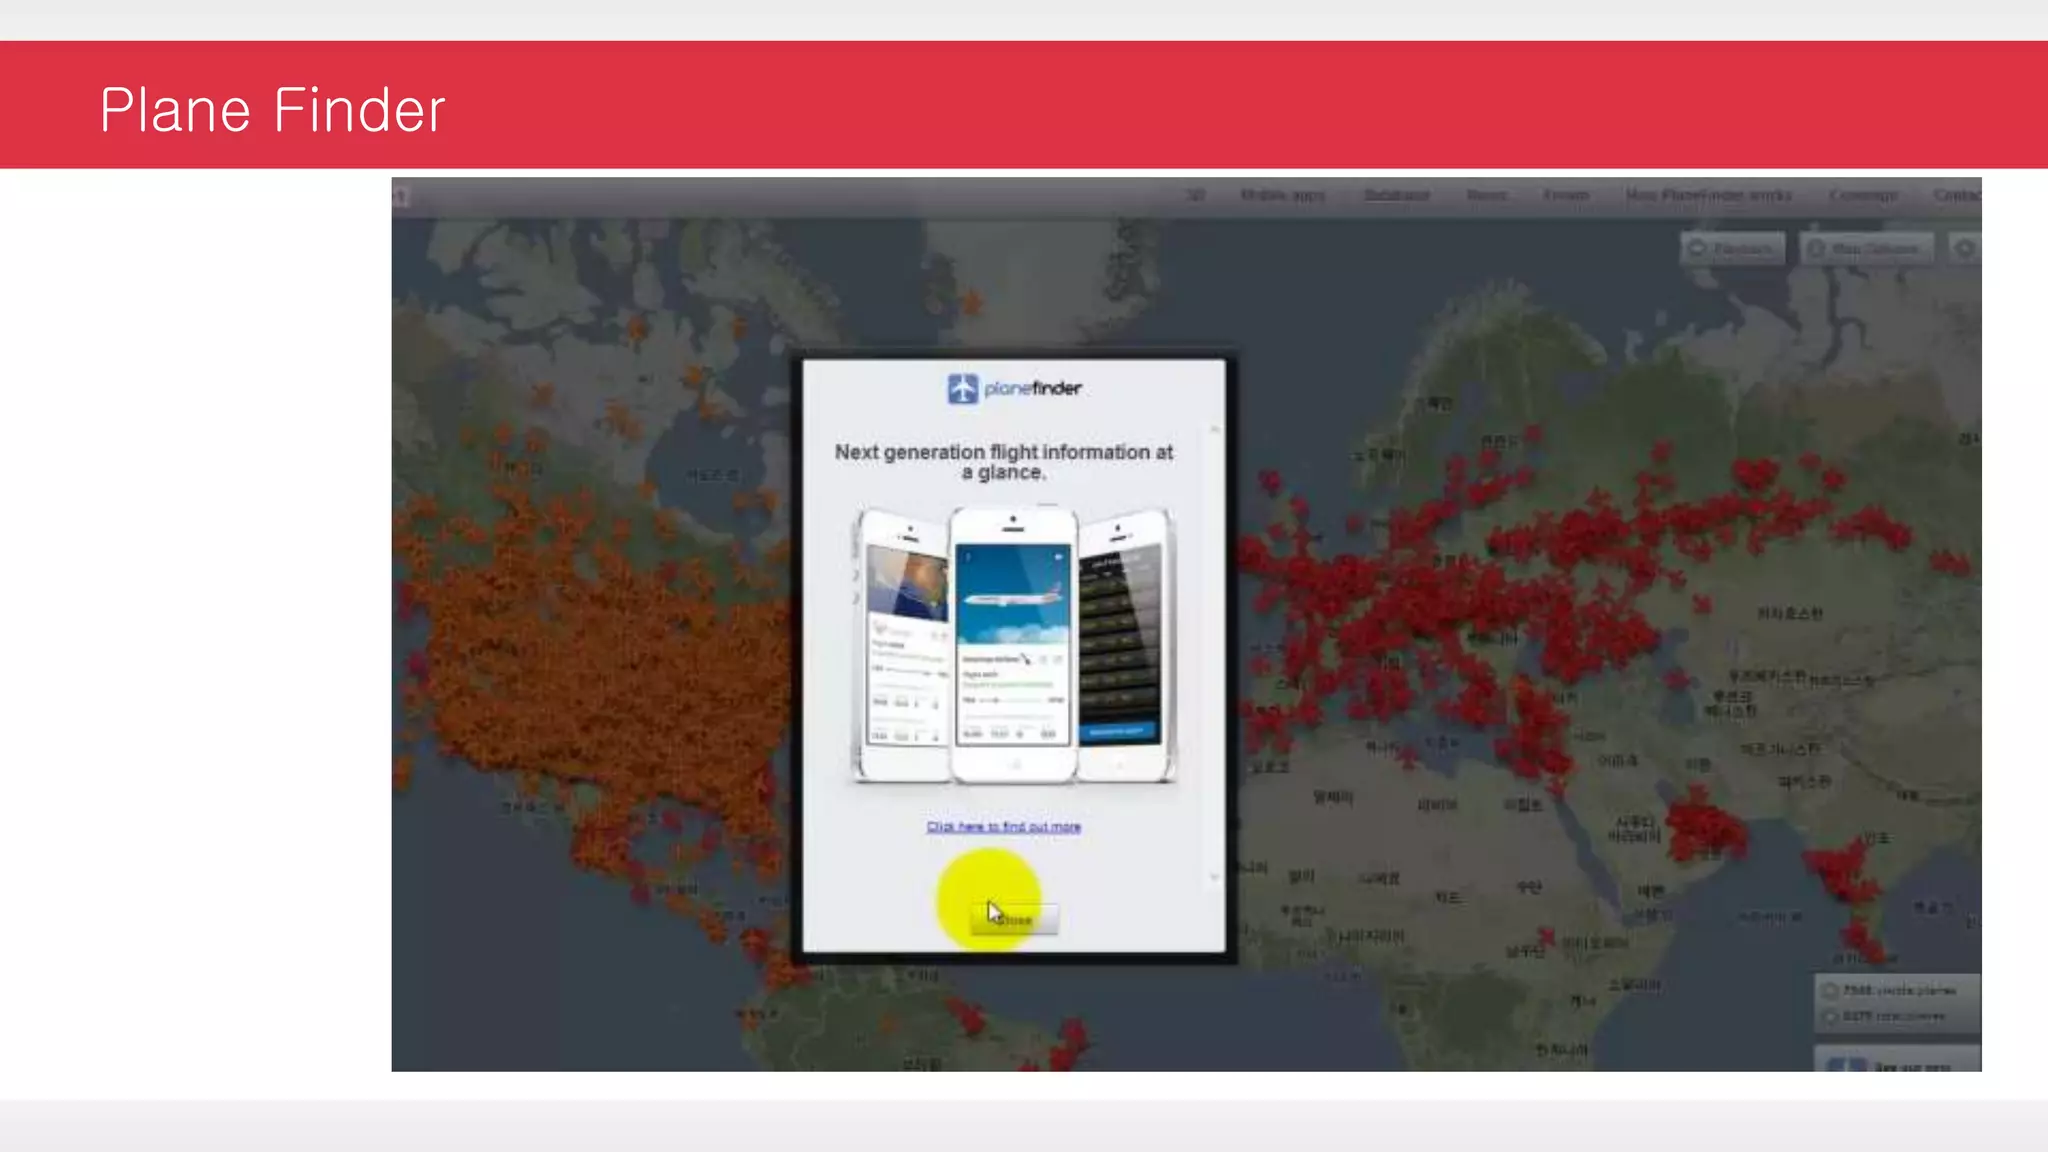
Task: Click the settings gear icon at top right
Action: [x=1965, y=248]
